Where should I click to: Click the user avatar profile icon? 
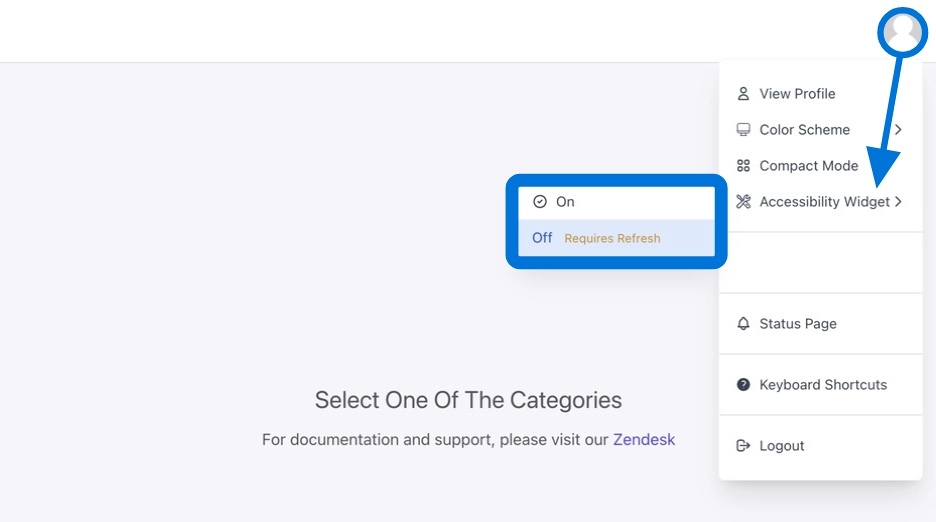point(903,32)
